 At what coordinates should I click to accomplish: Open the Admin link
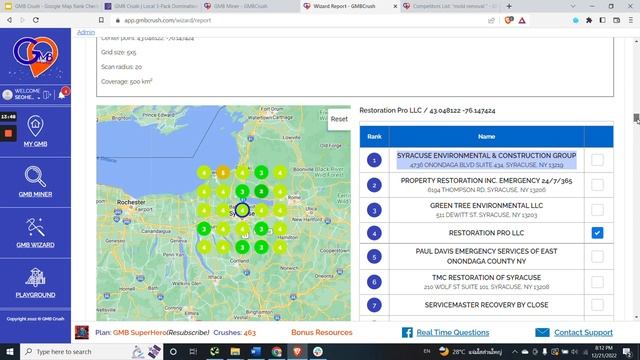pyautogui.click(x=86, y=32)
